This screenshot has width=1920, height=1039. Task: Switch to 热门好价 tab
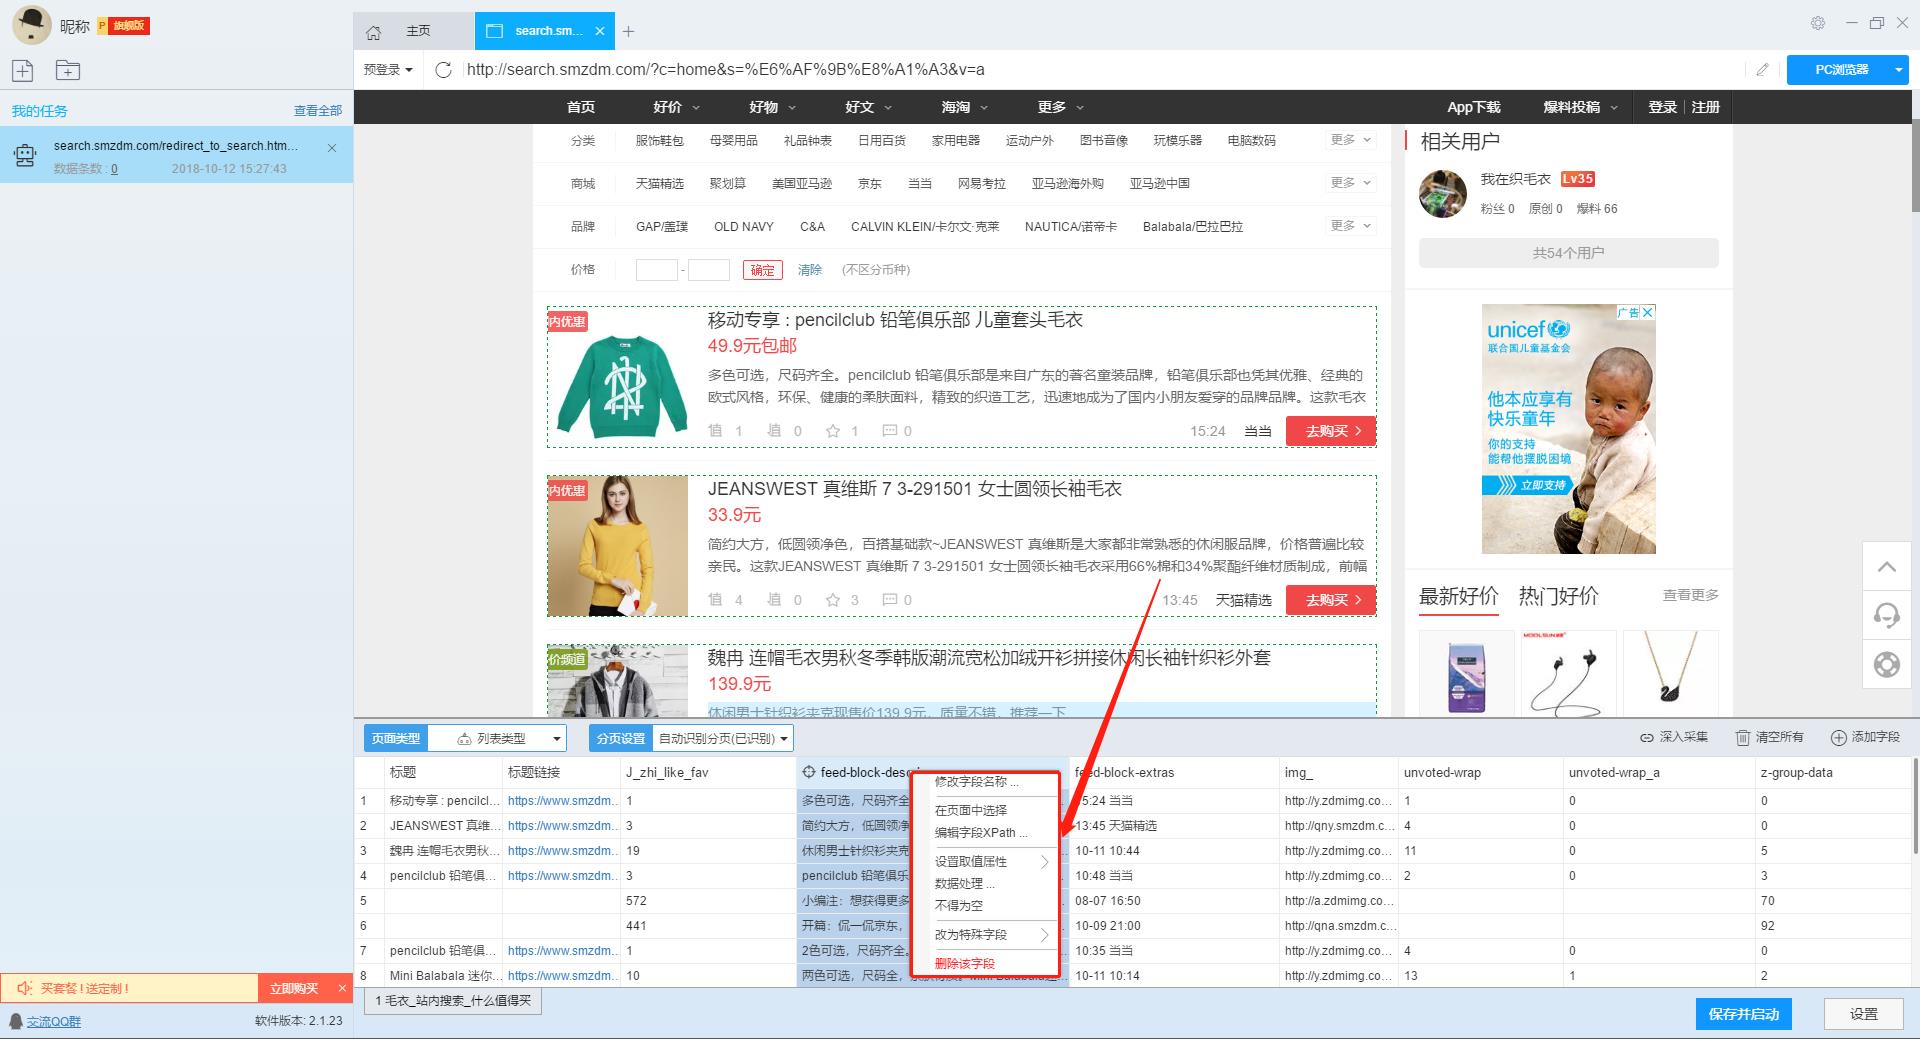pyautogui.click(x=1558, y=596)
